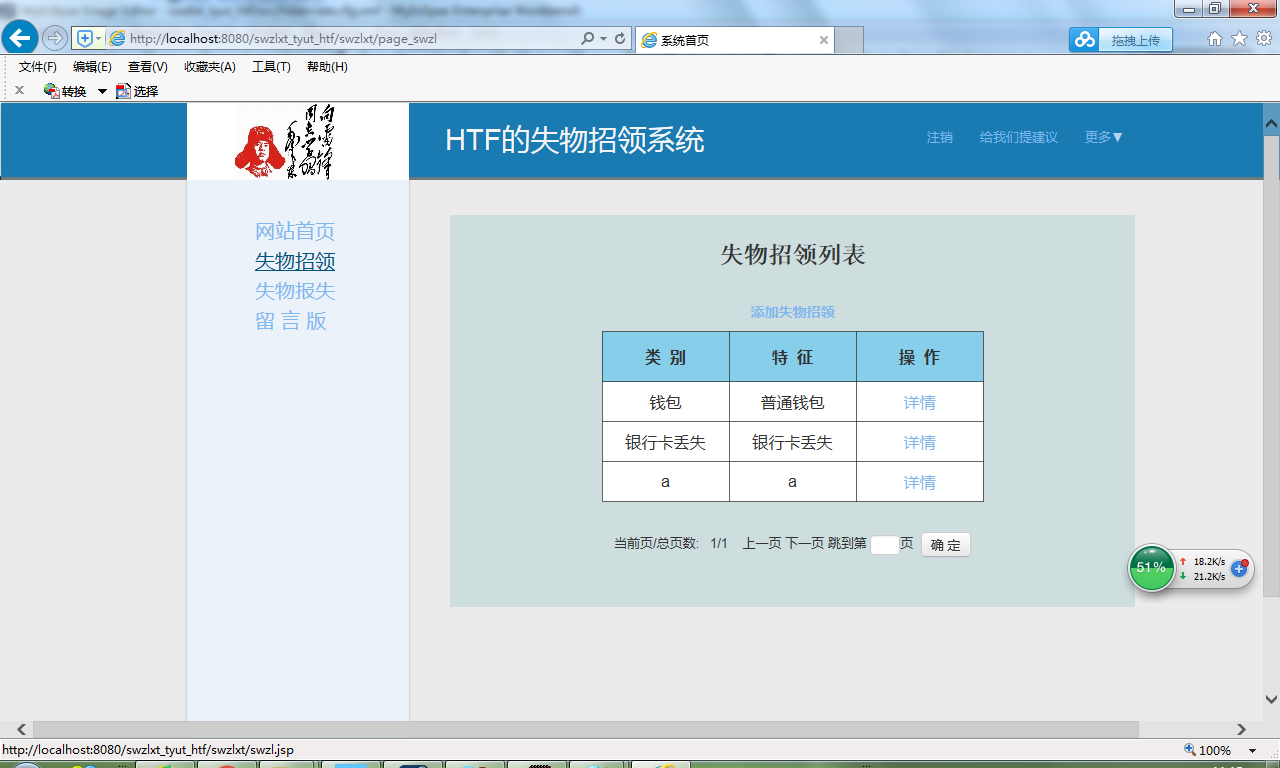This screenshot has height=768, width=1280.
Task: Go back with the browser back arrow
Action: 20,38
